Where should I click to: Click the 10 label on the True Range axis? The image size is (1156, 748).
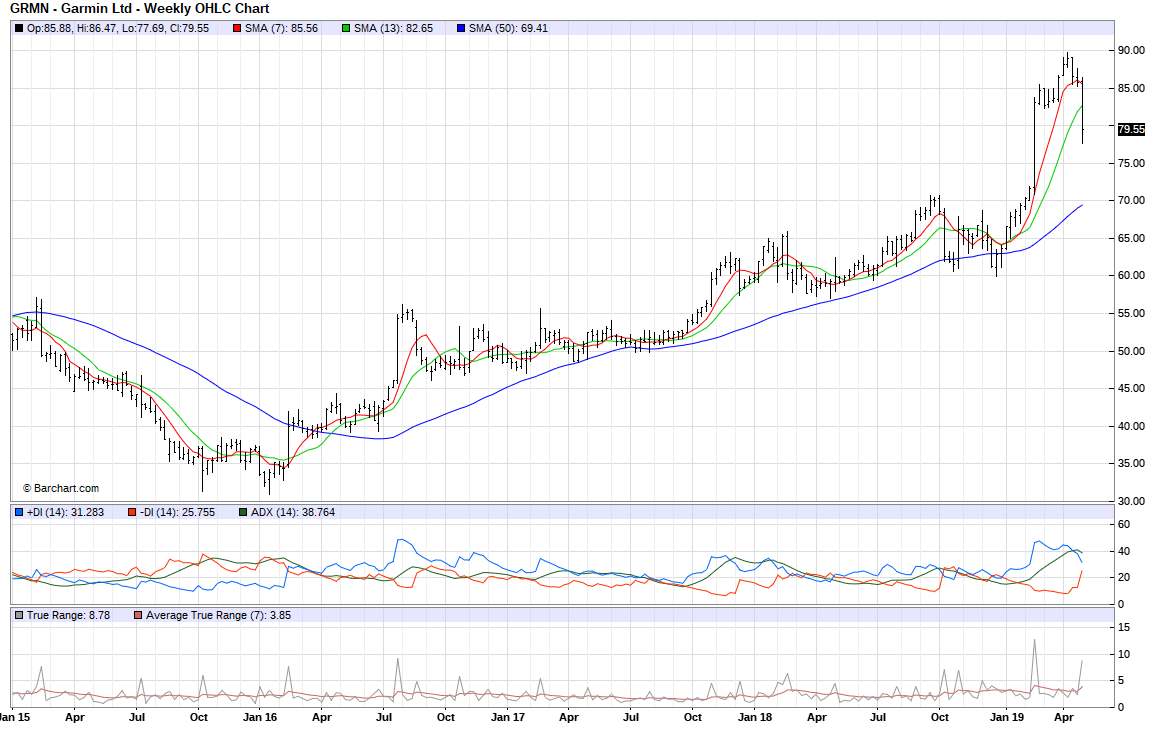[1124, 654]
